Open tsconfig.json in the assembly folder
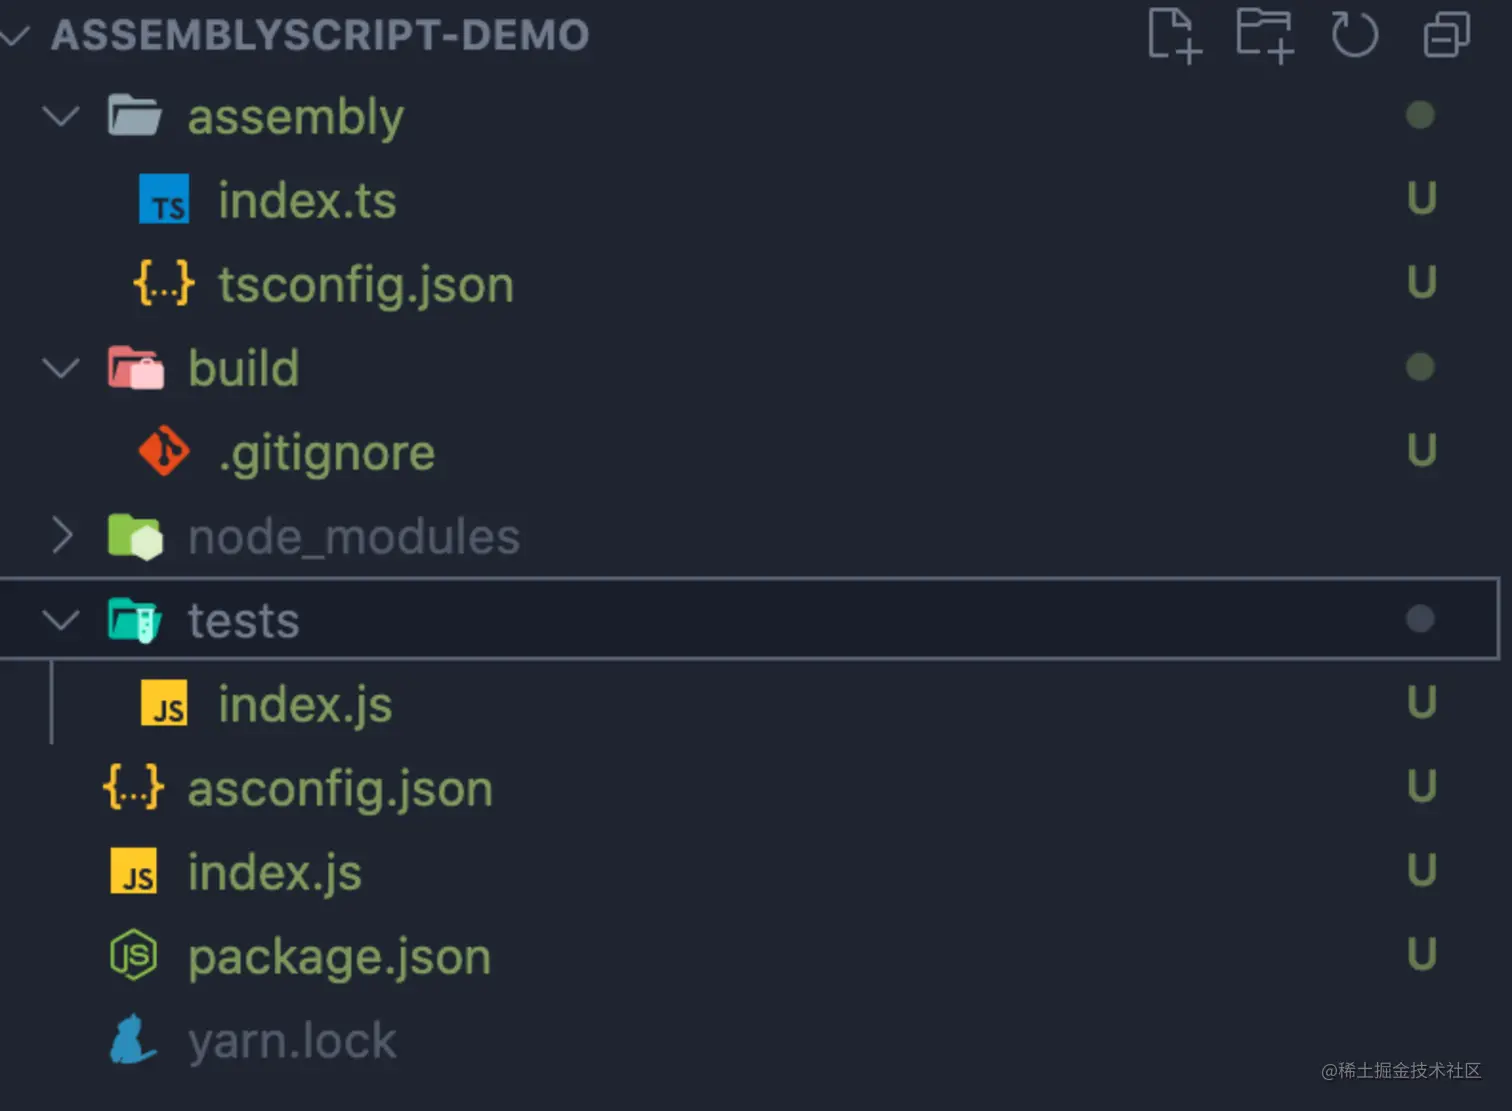The image size is (1512, 1111). [x=366, y=285]
